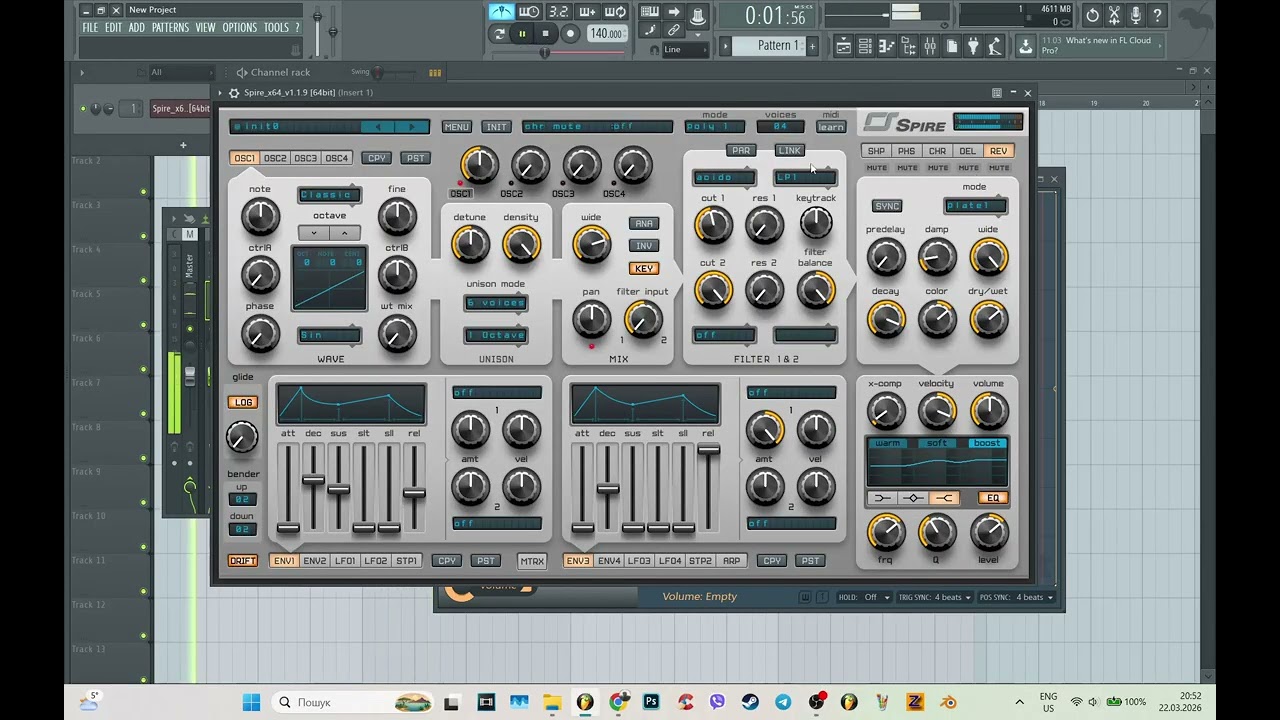Toggle the reverb SYNC button
The height and width of the screenshot is (720, 1280).
(x=887, y=206)
